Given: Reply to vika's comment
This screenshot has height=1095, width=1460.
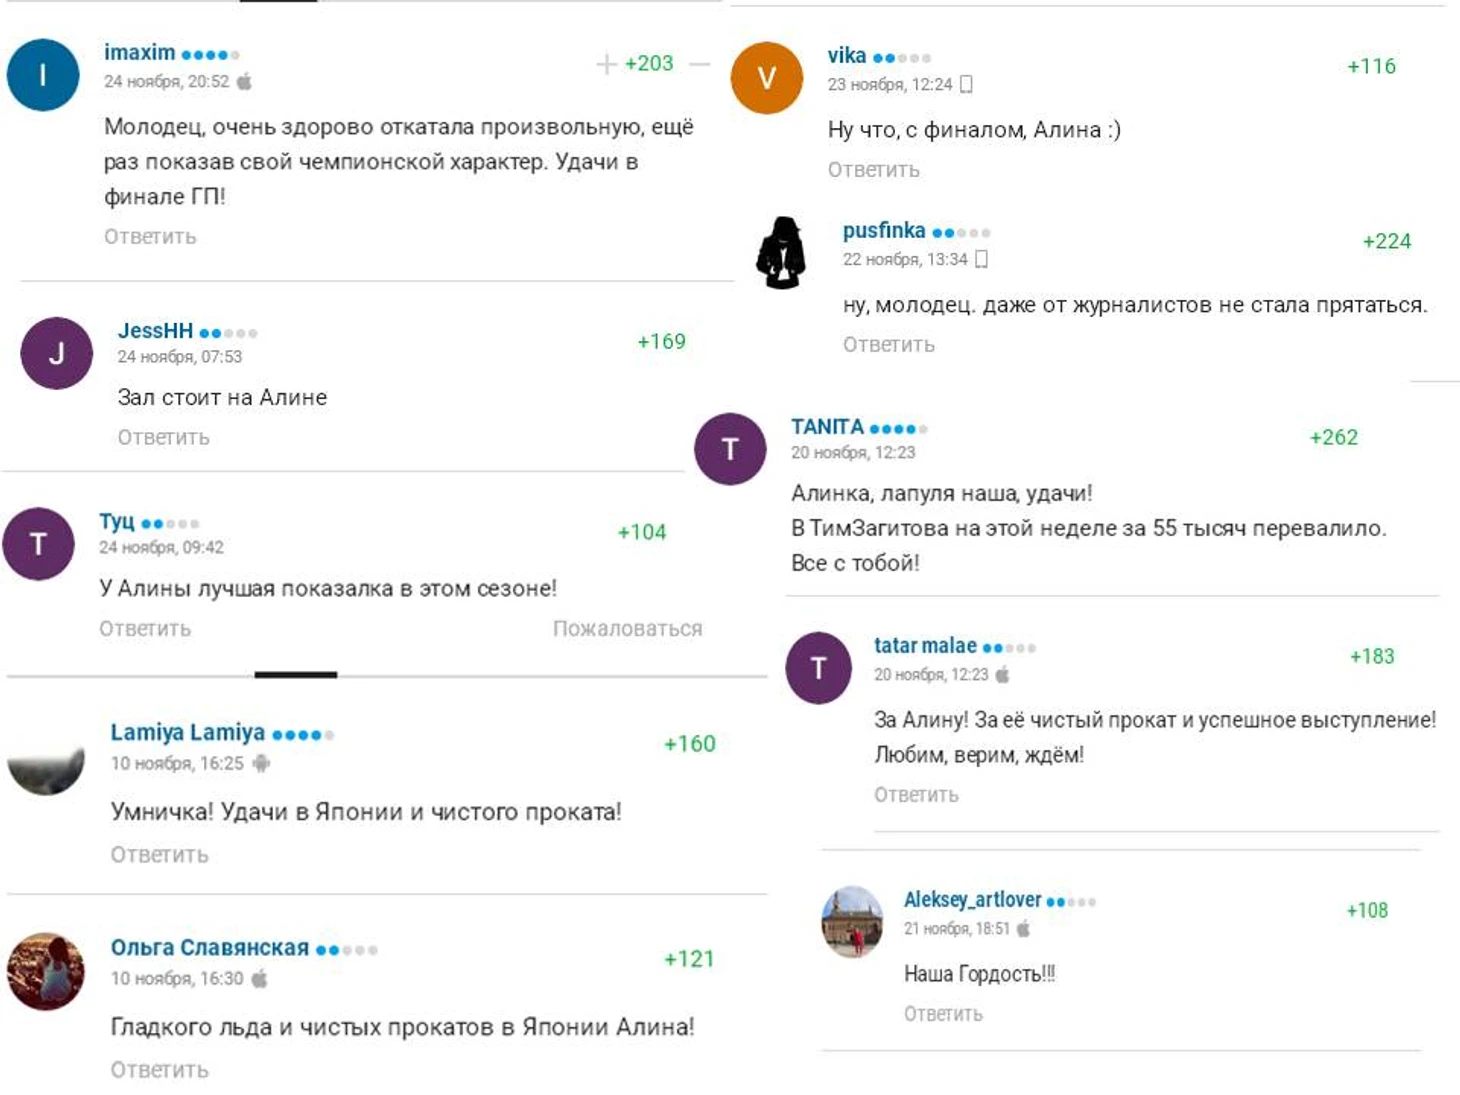Looking at the screenshot, I should coord(874,170).
